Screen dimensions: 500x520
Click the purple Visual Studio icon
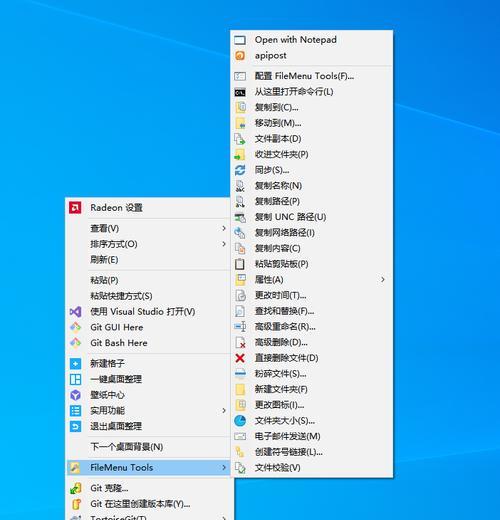(x=75, y=312)
